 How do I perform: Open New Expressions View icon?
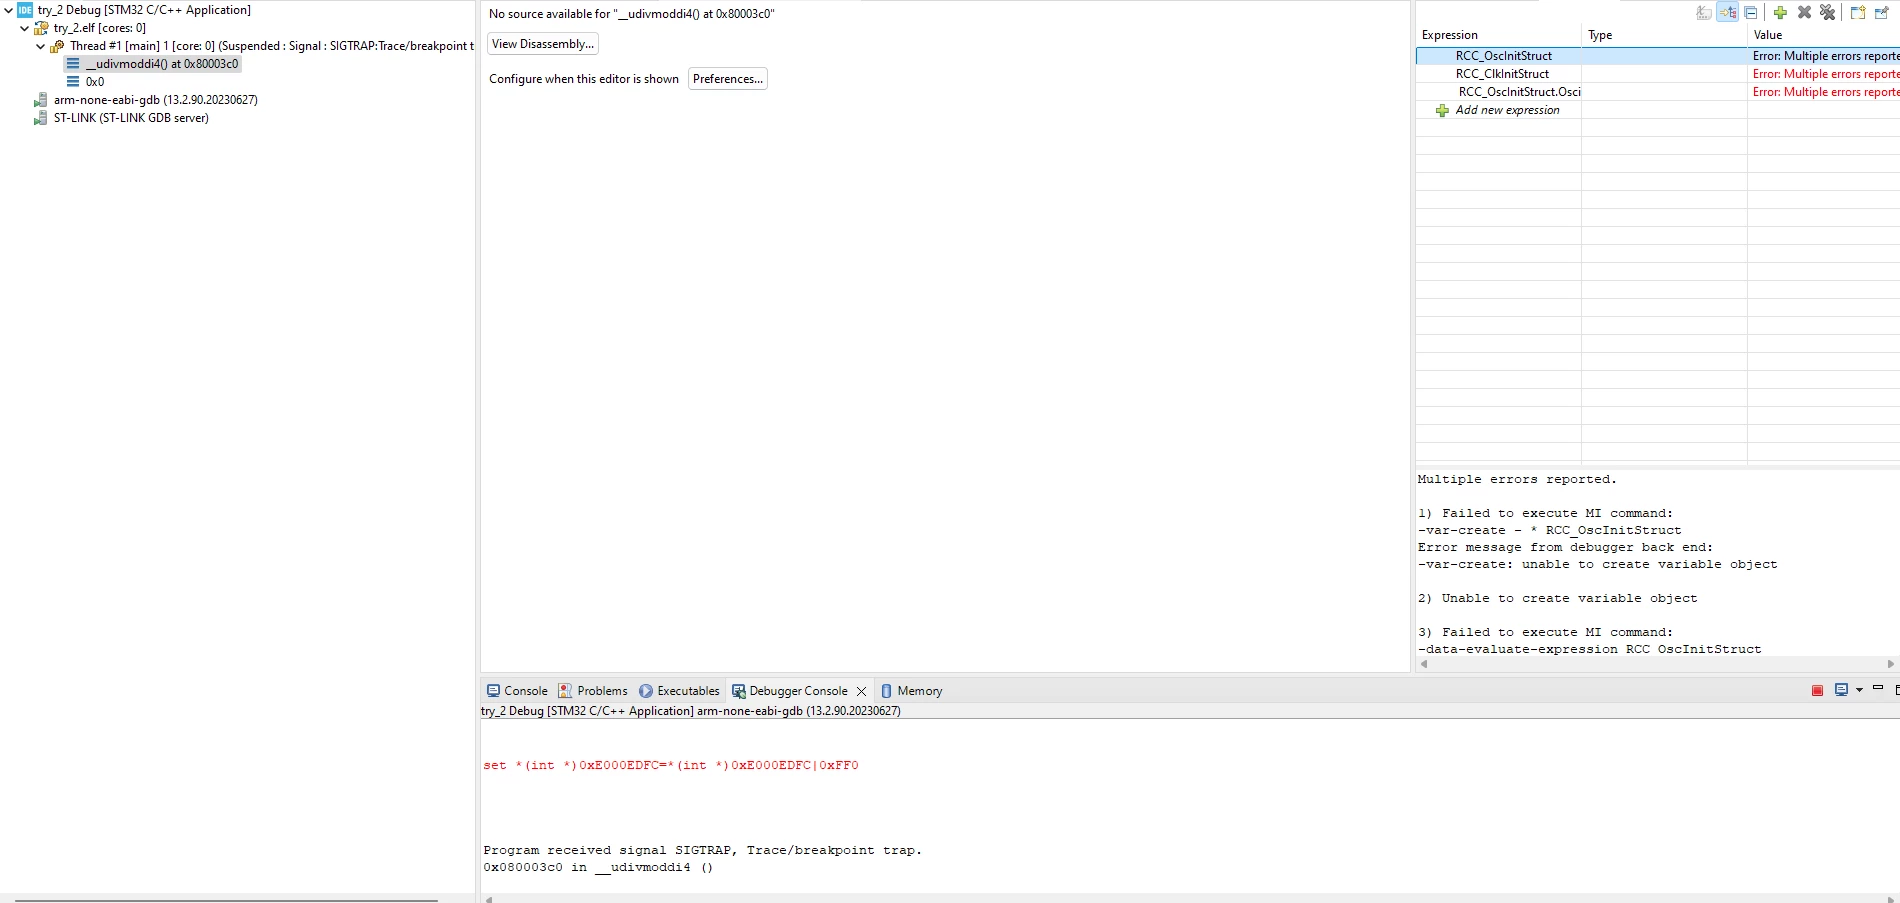tap(1858, 13)
